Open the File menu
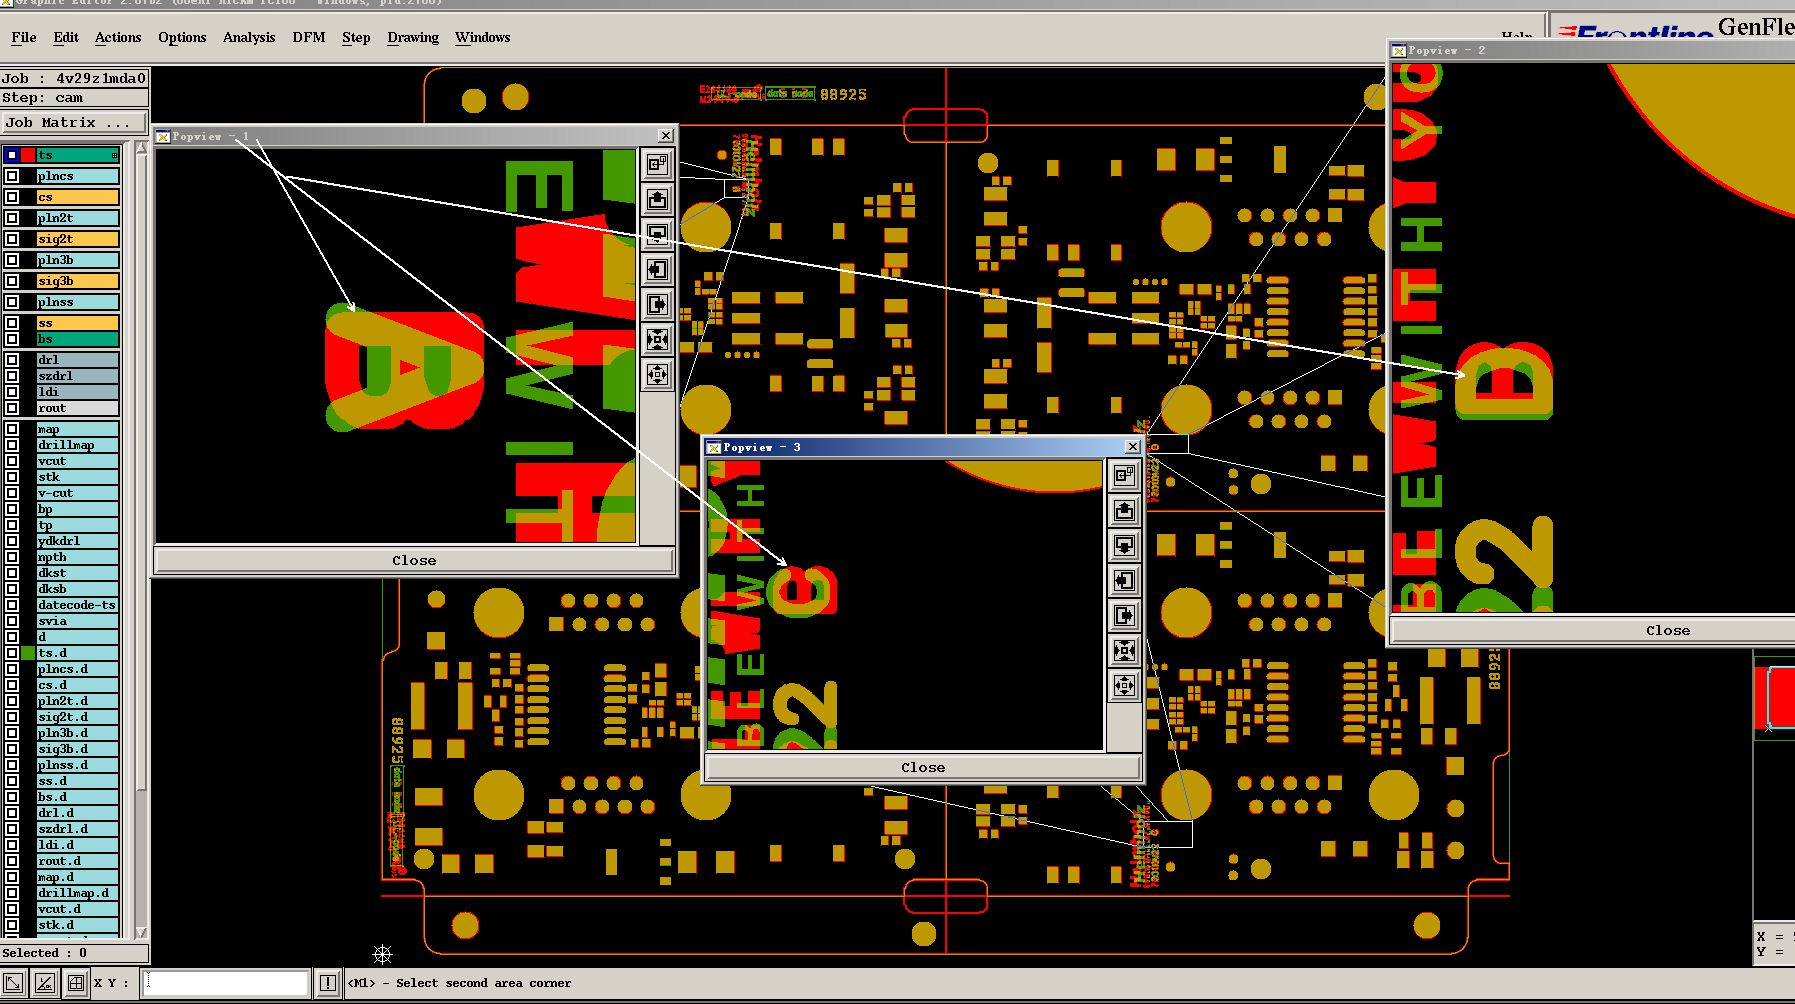 [24, 38]
